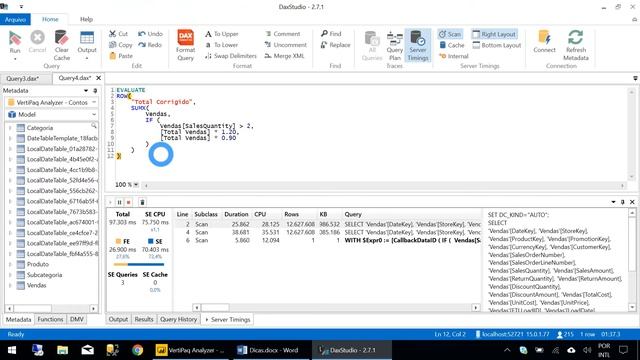Screen dimensions: 640x360
Task: Open Windows Start menu
Action: point(12,350)
